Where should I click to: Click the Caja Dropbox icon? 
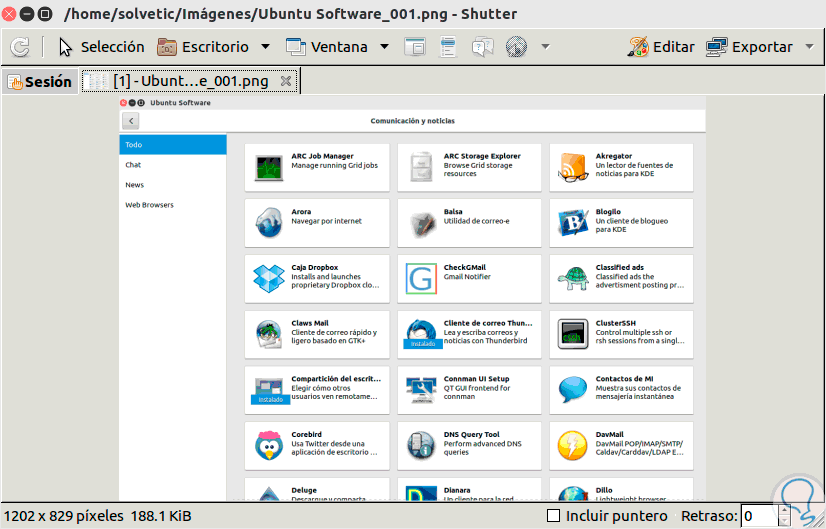point(269,279)
